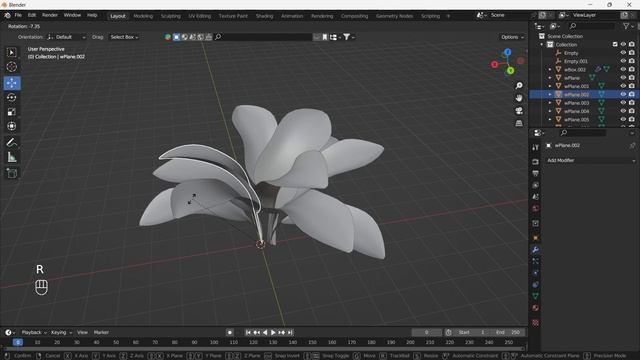Activate the Transform tool
Screen dimensions: 640x360
coord(11,126)
